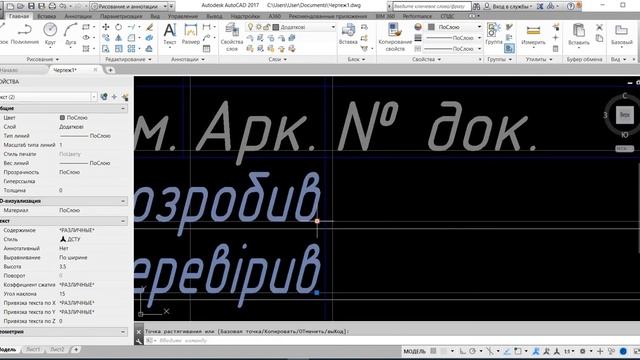Screen dimensions: 640x360
Task: Switch to the Лист1 layout tab
Action: point(33,349)
